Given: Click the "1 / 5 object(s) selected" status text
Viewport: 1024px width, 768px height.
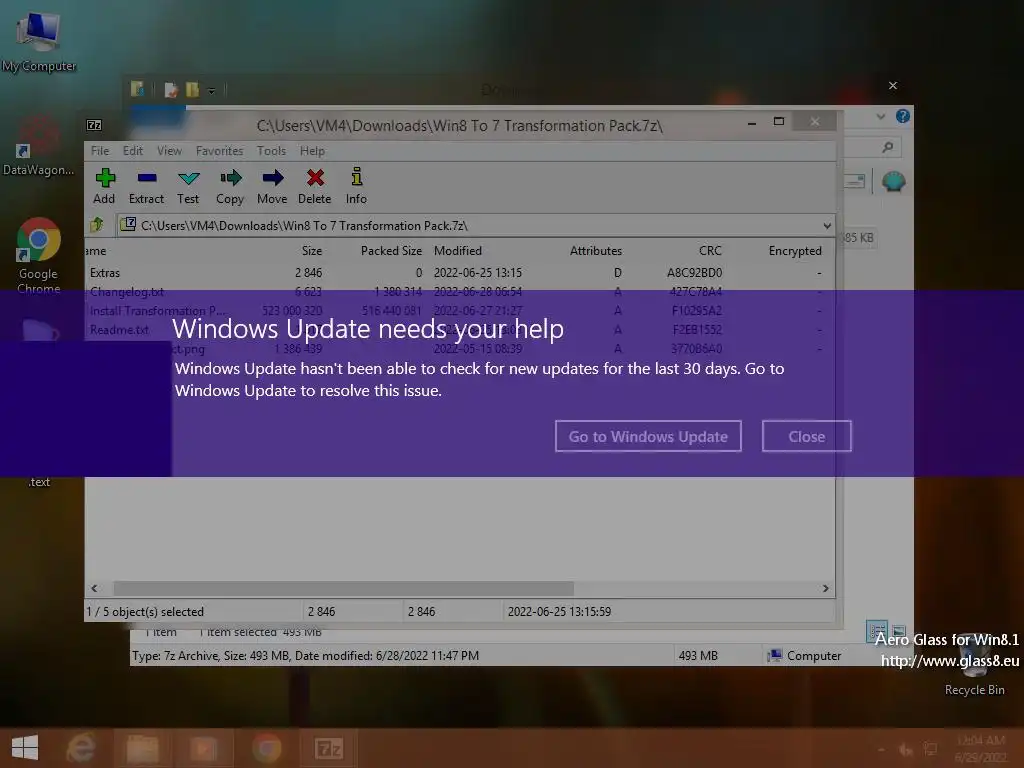Looking at the screenshot, I should (145, 612).
